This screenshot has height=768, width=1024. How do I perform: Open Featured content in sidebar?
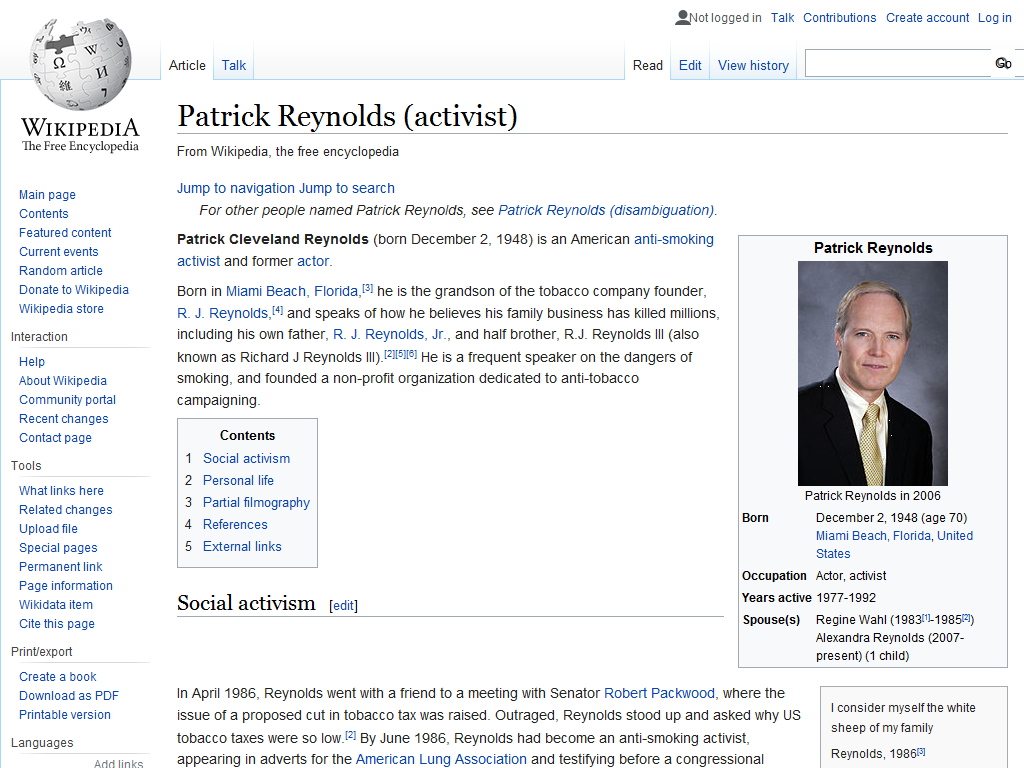point(65,232)
